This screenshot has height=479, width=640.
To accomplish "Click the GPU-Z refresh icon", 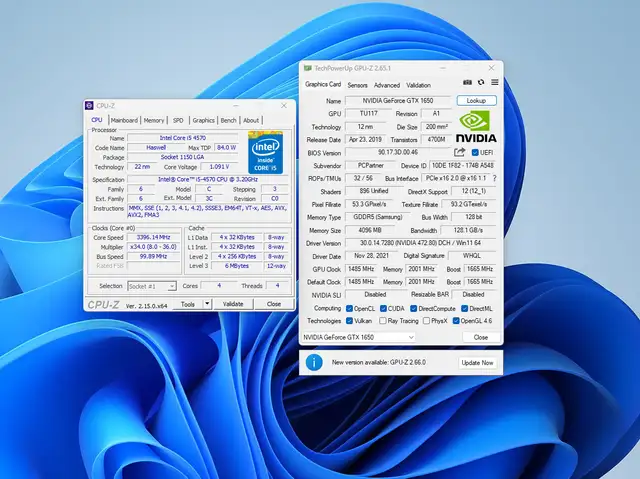I will pos(481,82).
